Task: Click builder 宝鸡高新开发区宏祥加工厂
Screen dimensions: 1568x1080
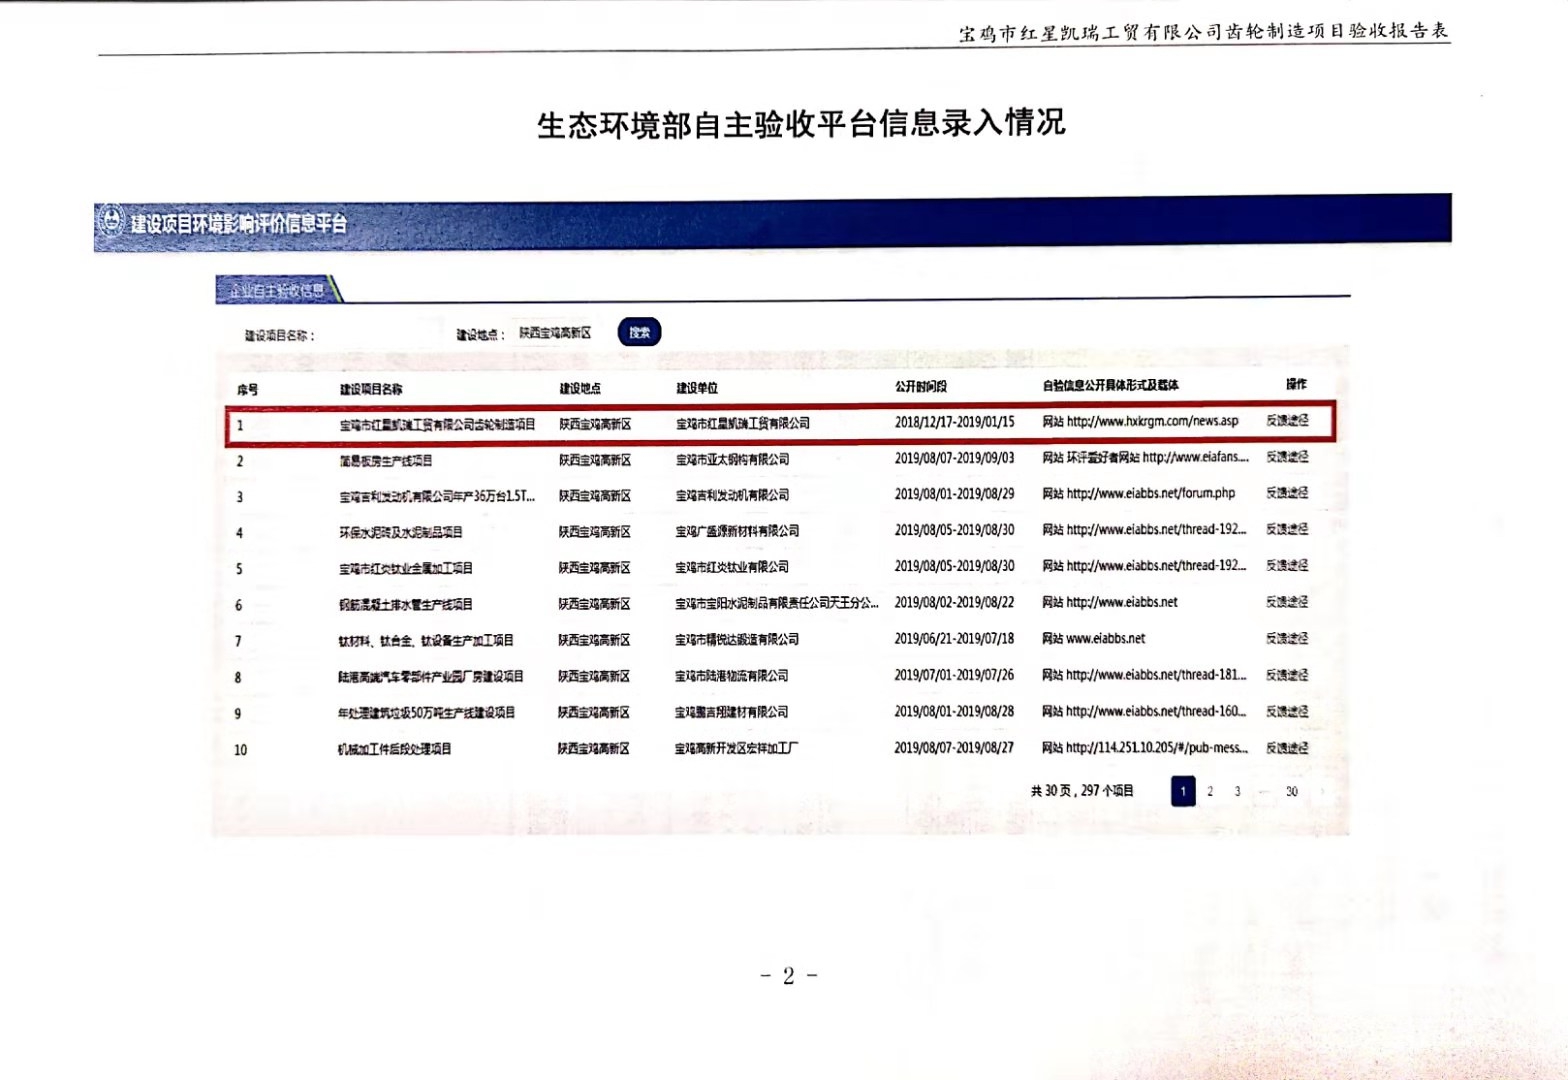Action: [737, 748]
